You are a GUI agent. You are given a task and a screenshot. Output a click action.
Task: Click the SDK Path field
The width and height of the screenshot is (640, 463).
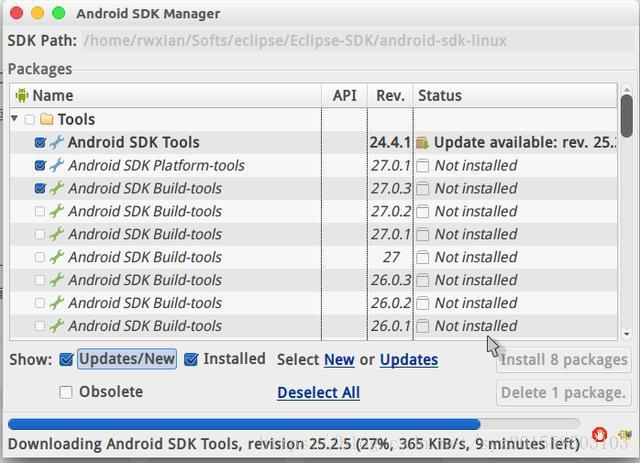pyautogui.click(x=358, y=40)
